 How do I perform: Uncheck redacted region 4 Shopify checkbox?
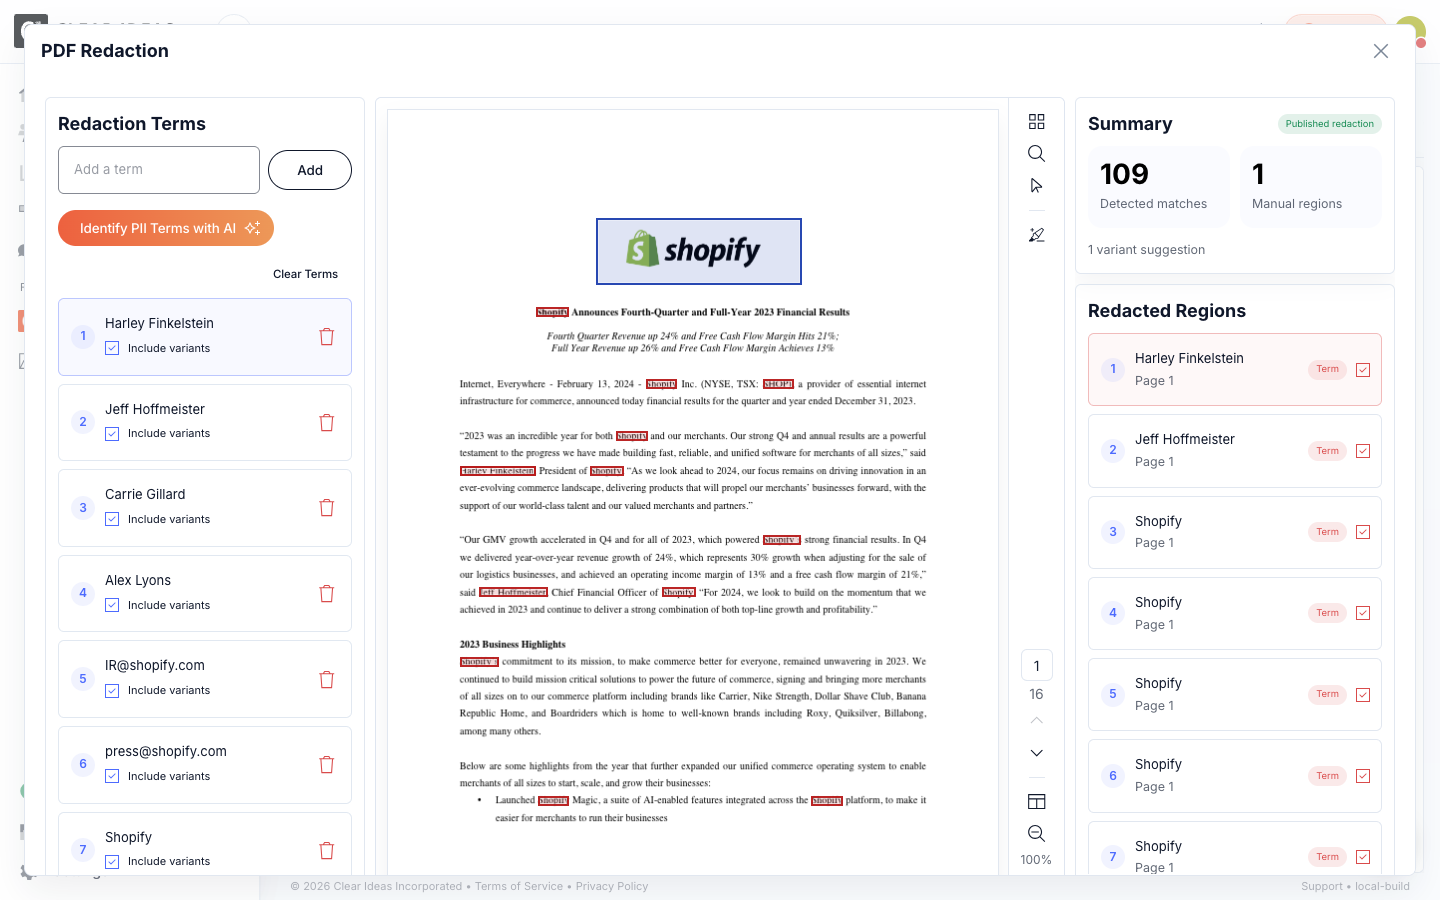pos(1363,613)
